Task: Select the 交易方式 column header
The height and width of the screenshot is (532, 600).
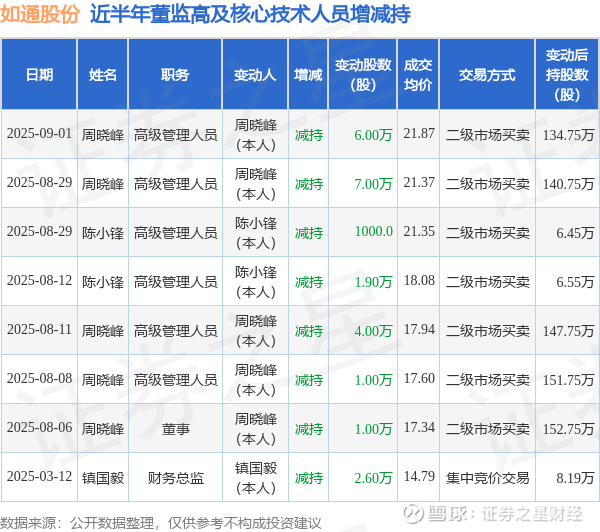Action: coord(487,74)
